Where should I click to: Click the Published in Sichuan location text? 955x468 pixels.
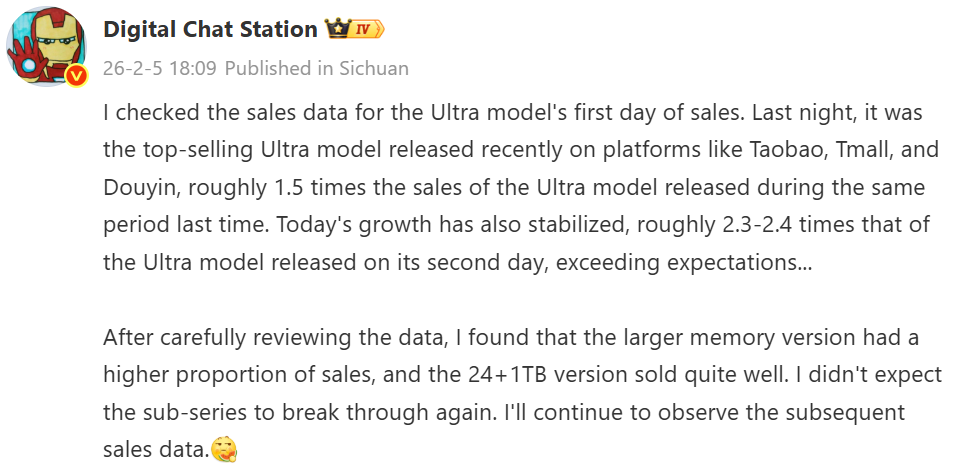(x=316, y=68)
